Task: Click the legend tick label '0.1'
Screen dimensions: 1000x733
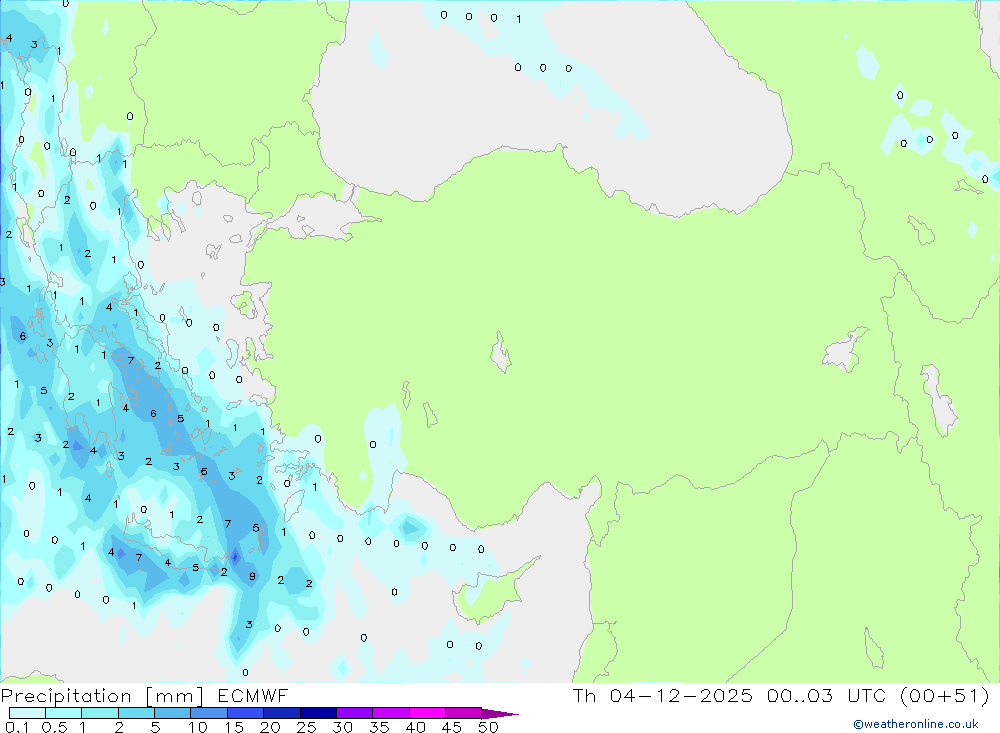Action: 17,727
